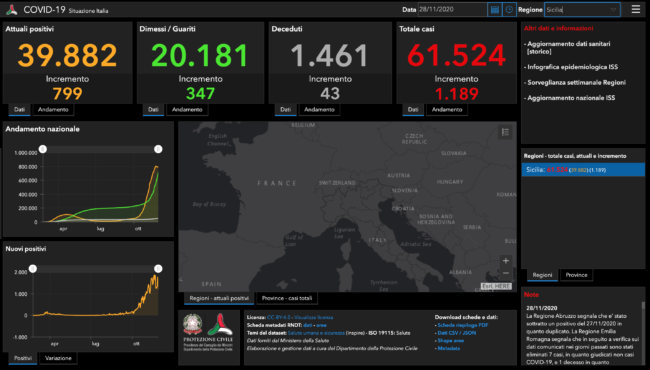Click the Protezione Civile logo in header
650x370 pixels.
(12, 10)
